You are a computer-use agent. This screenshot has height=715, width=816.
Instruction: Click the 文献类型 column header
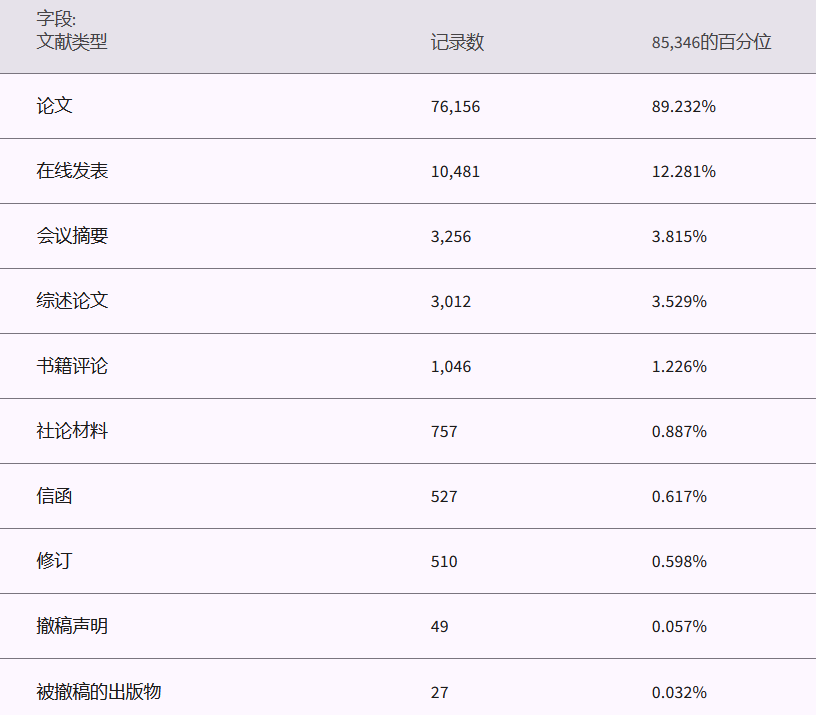(72, 42)
